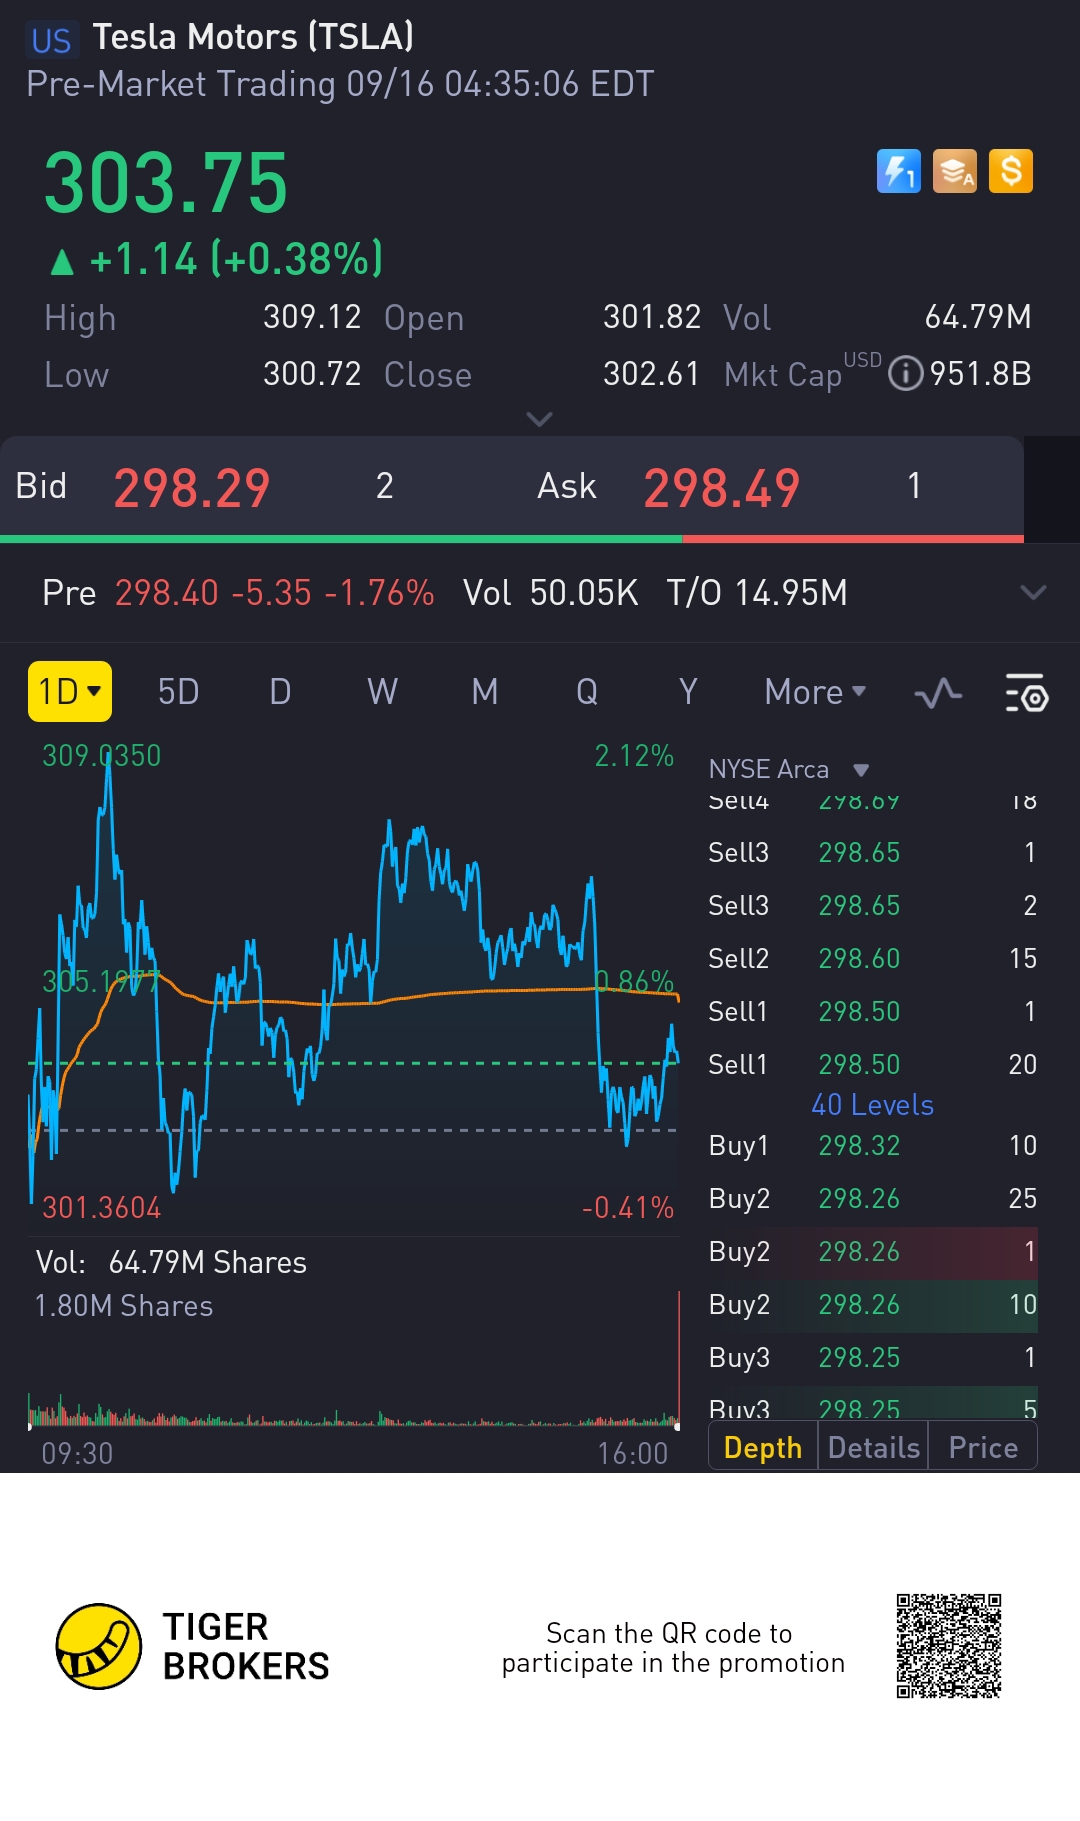Screen dimensions: 1080x1821
Task: Tap the Buy1 298.32 order row
Action: (x=872, y=1145)
